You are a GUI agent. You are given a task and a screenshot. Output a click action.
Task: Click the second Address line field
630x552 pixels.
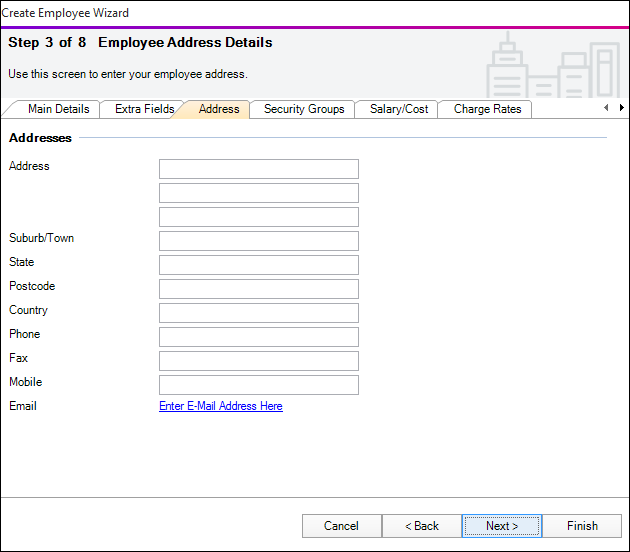click(x=258, y=193)
